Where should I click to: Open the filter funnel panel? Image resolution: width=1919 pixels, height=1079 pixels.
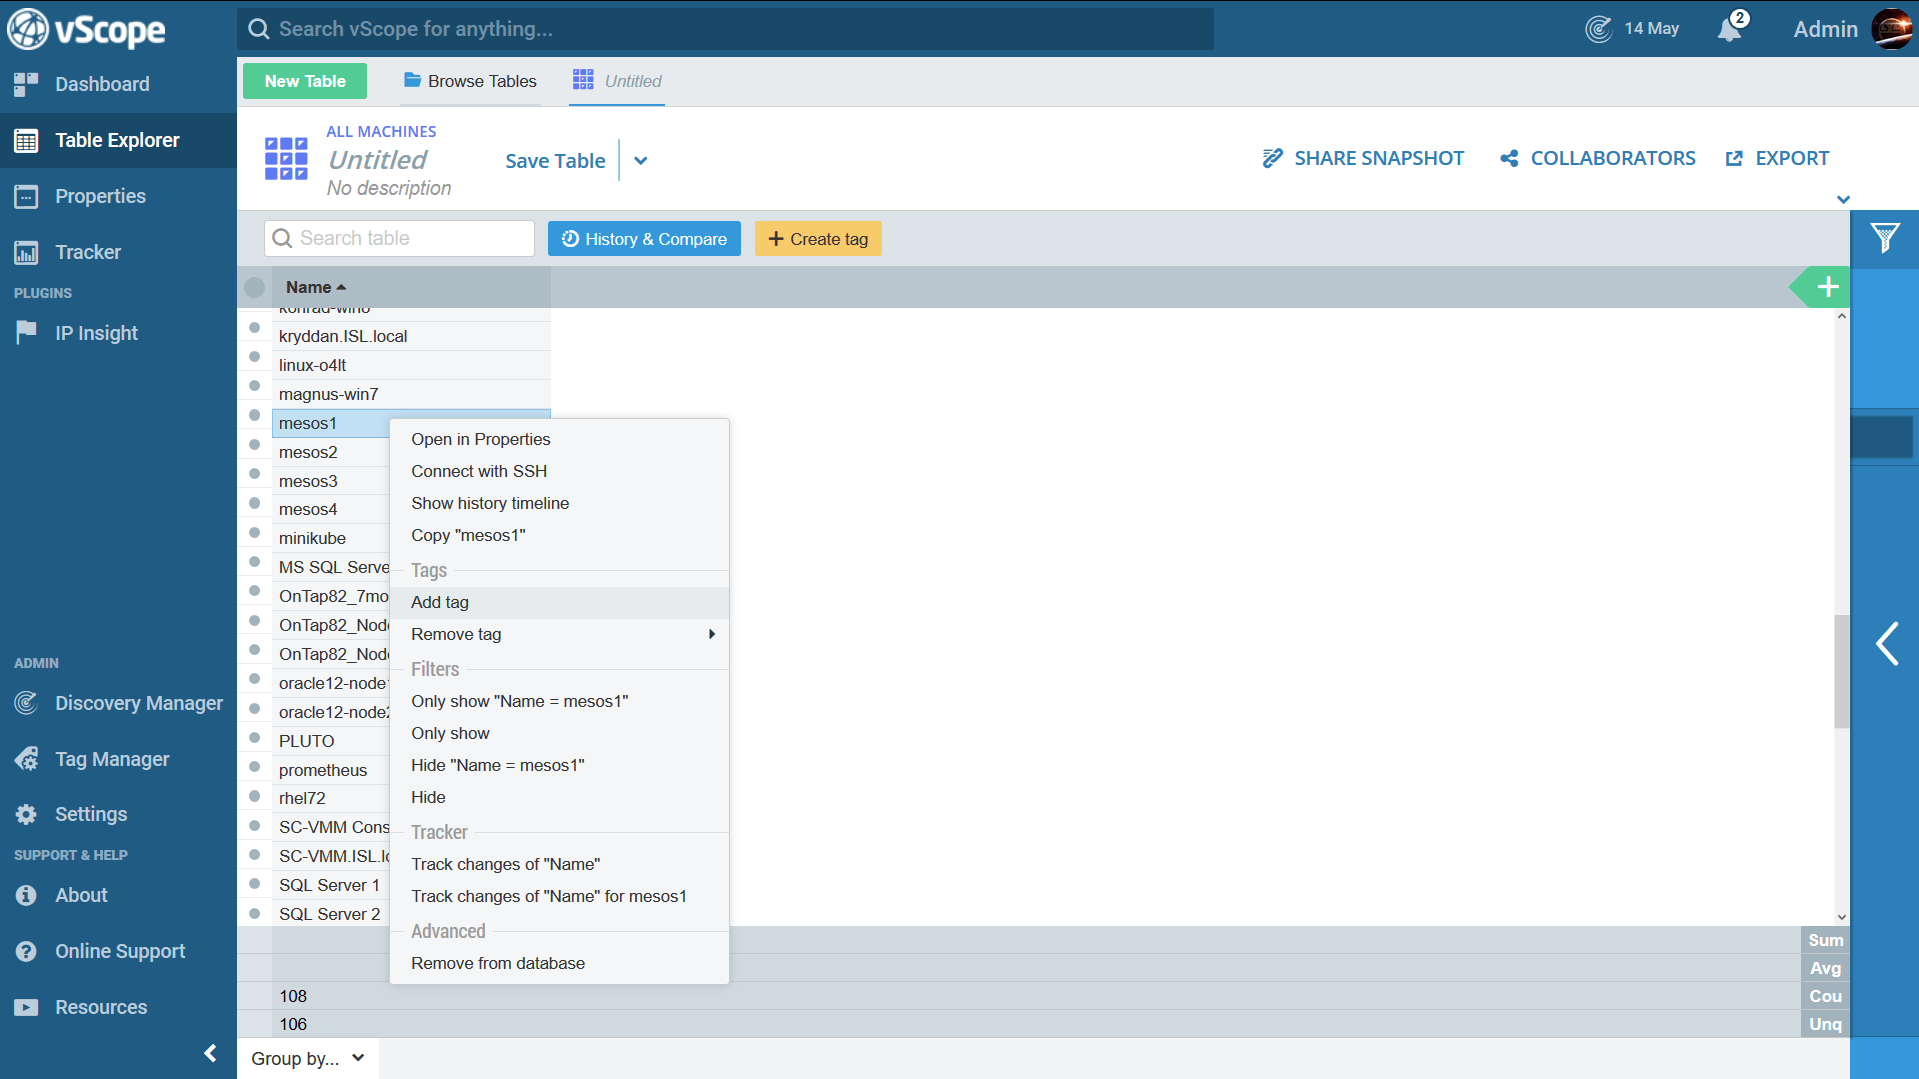click(1885, 238)
